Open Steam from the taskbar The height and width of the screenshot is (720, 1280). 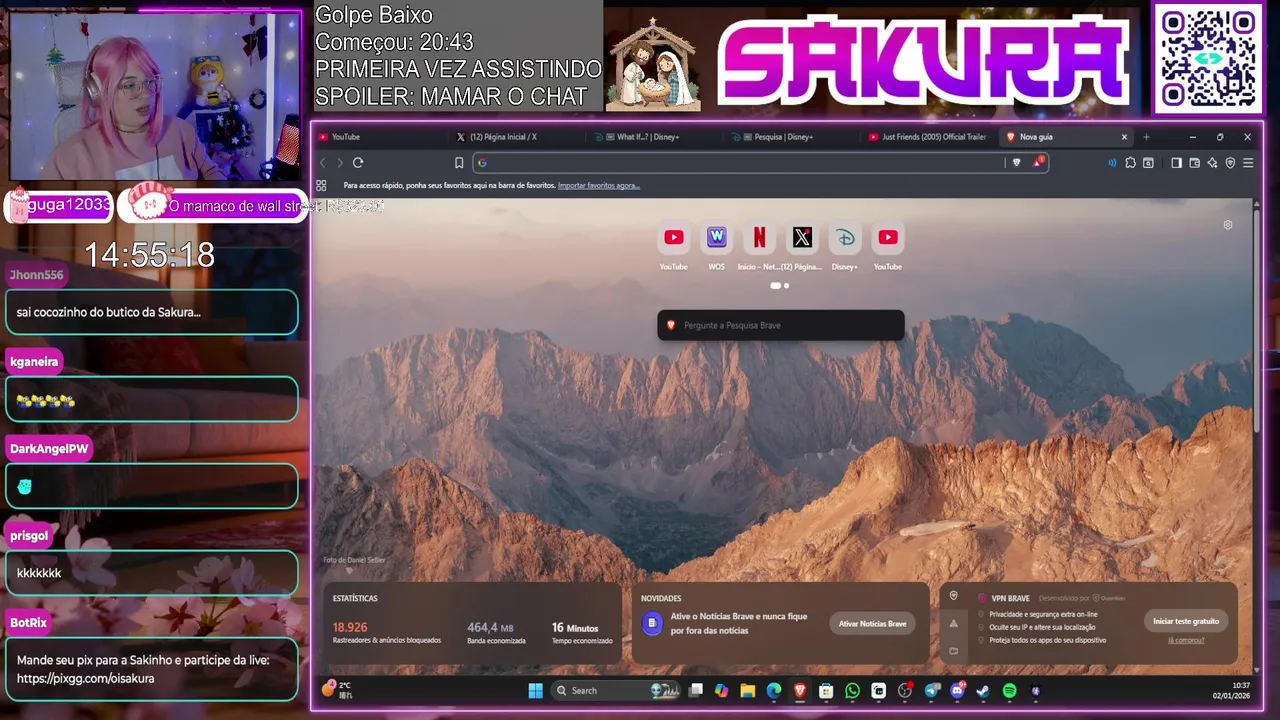point(983,691)
